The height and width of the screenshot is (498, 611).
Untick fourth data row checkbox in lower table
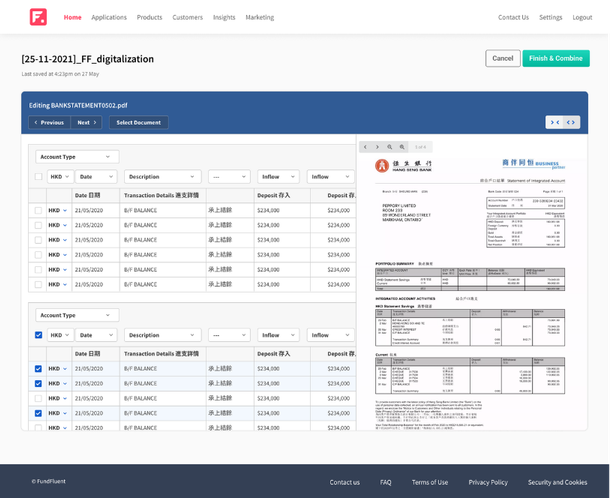click(38, 413)
